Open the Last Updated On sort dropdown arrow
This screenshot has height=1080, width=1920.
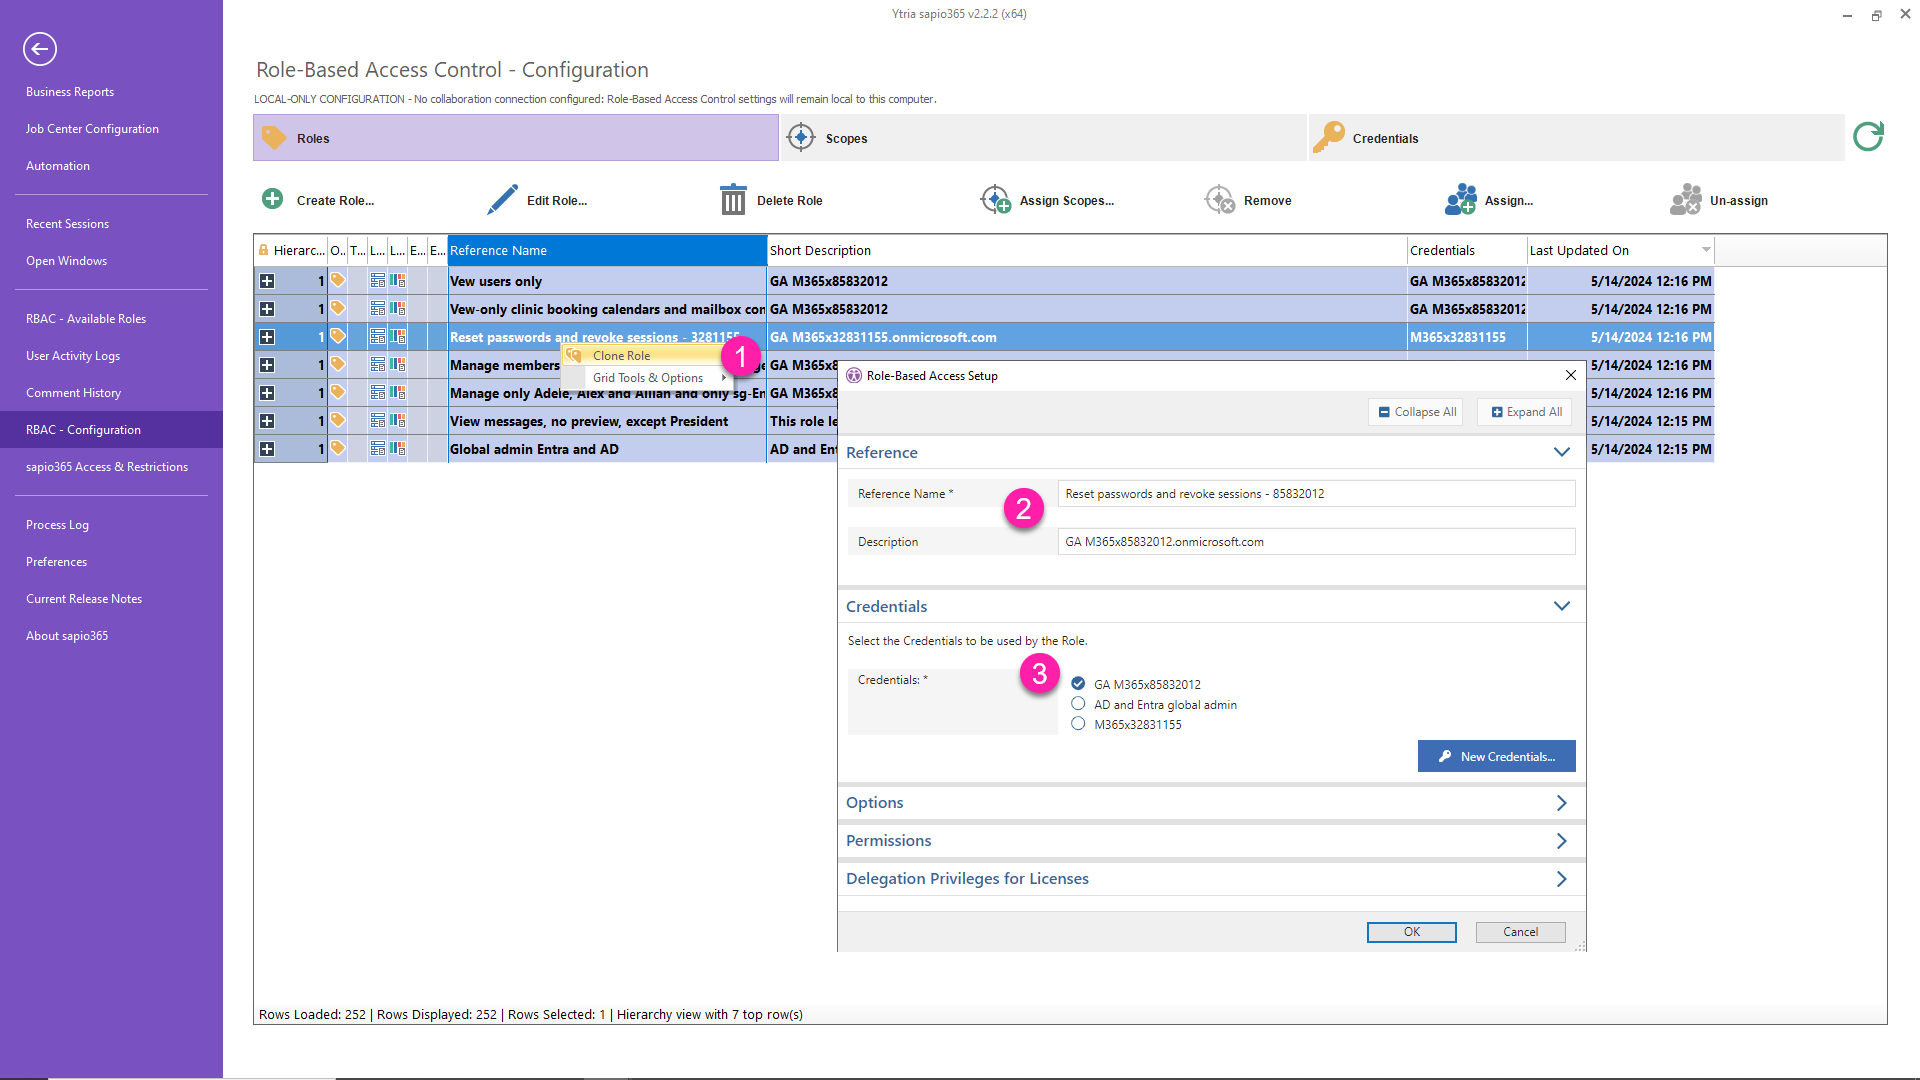click(1706, 250)
